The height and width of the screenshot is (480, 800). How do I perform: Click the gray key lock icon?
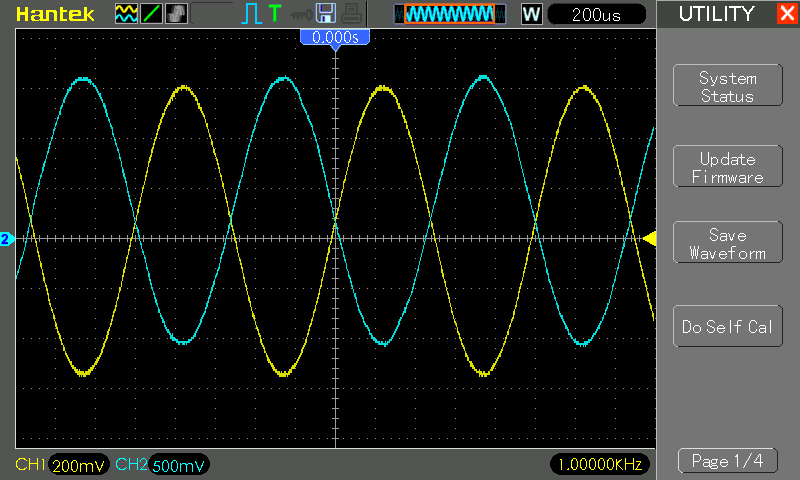tap(301, 14)
